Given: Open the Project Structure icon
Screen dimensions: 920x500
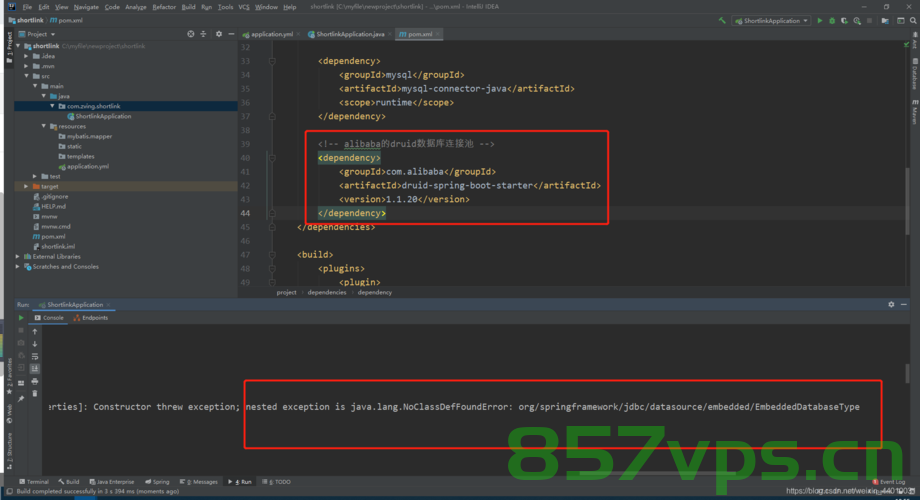Looking at the screenshot, I should point(885,21).
